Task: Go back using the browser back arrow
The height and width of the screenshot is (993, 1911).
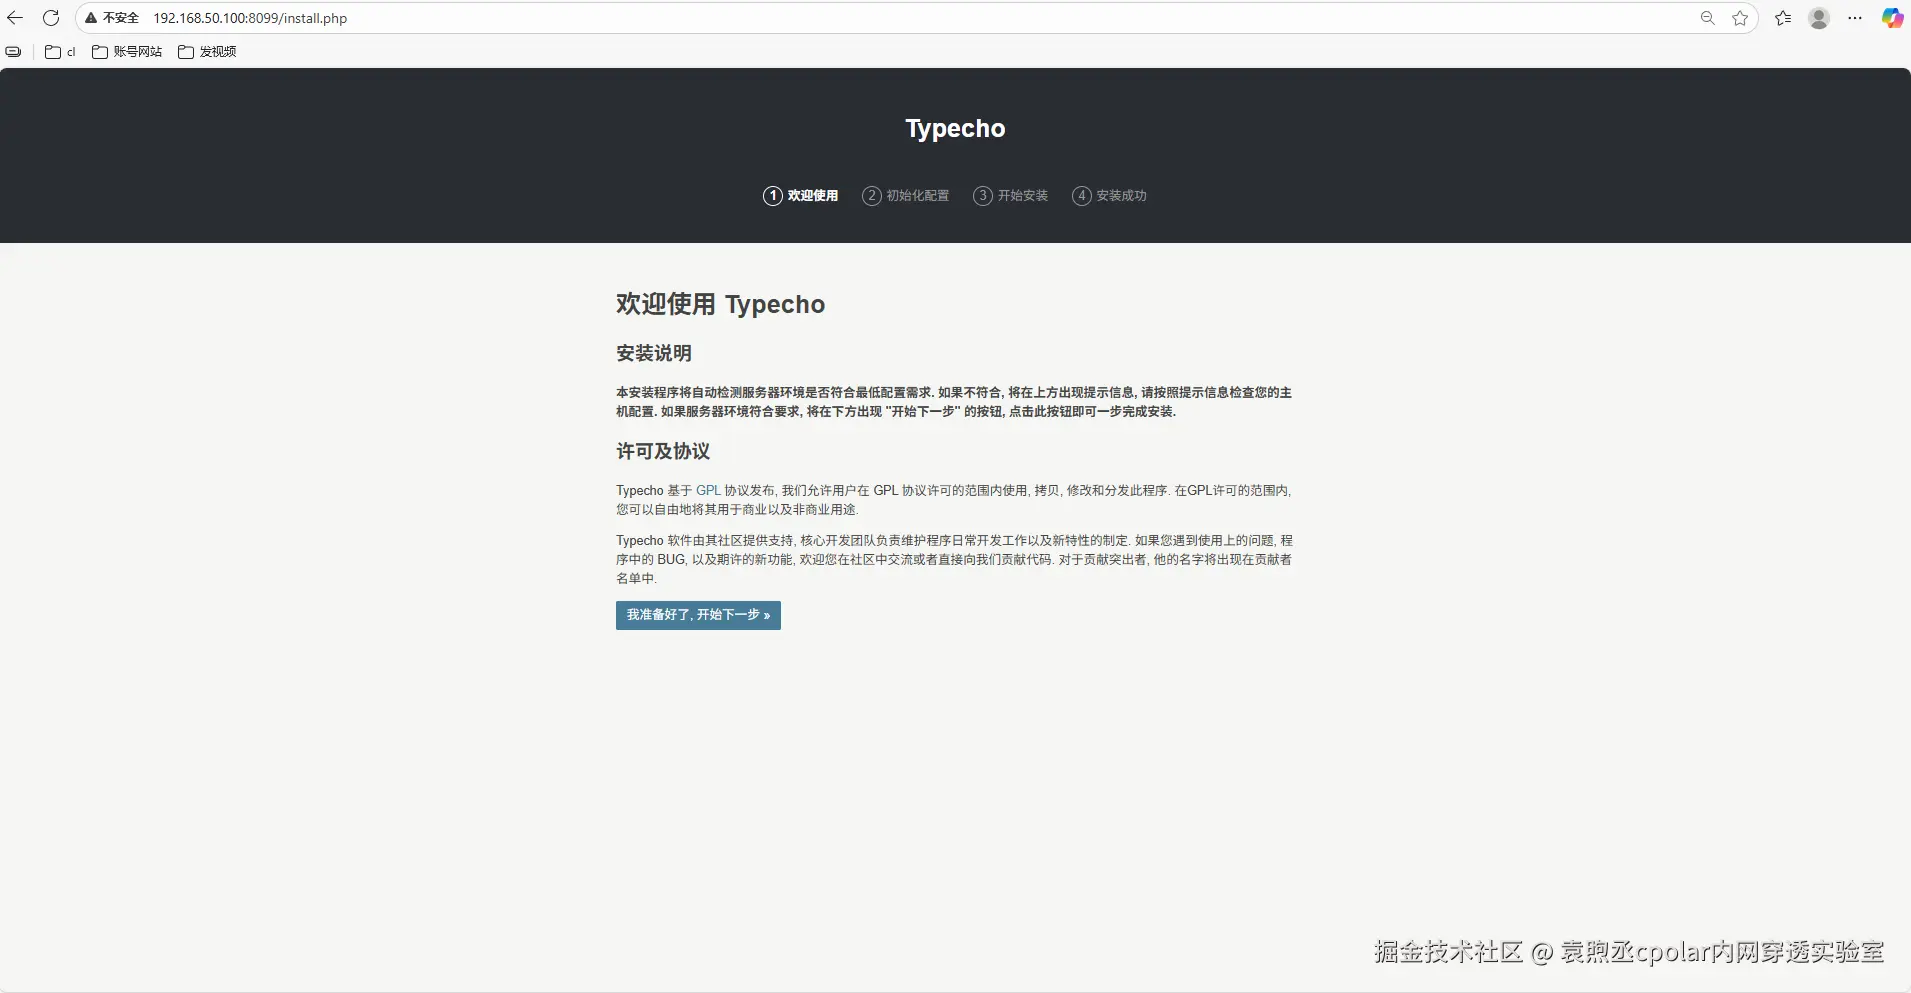Action: point(15,18)
